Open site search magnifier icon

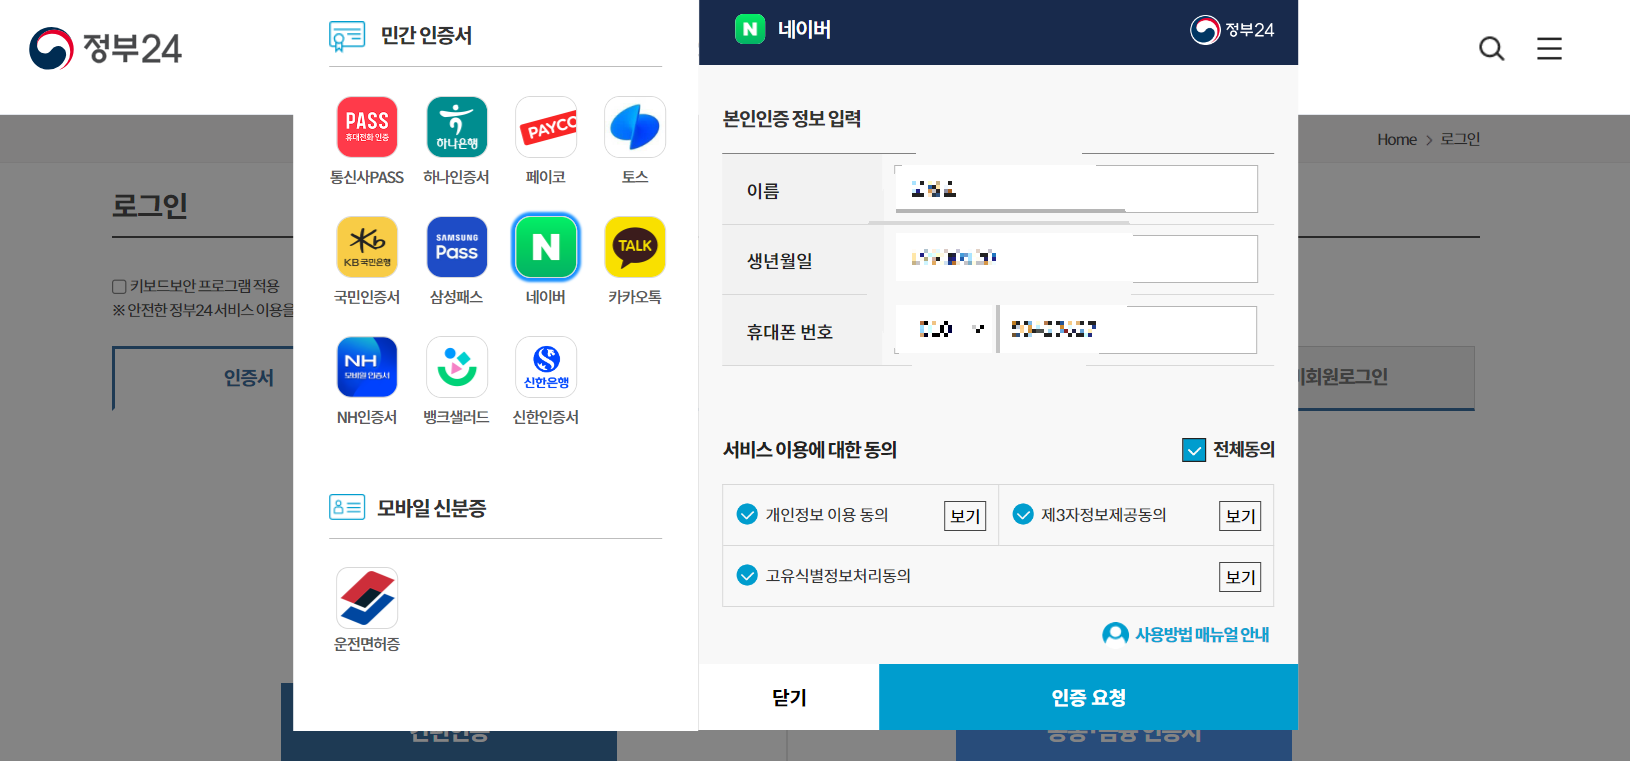1491,48
